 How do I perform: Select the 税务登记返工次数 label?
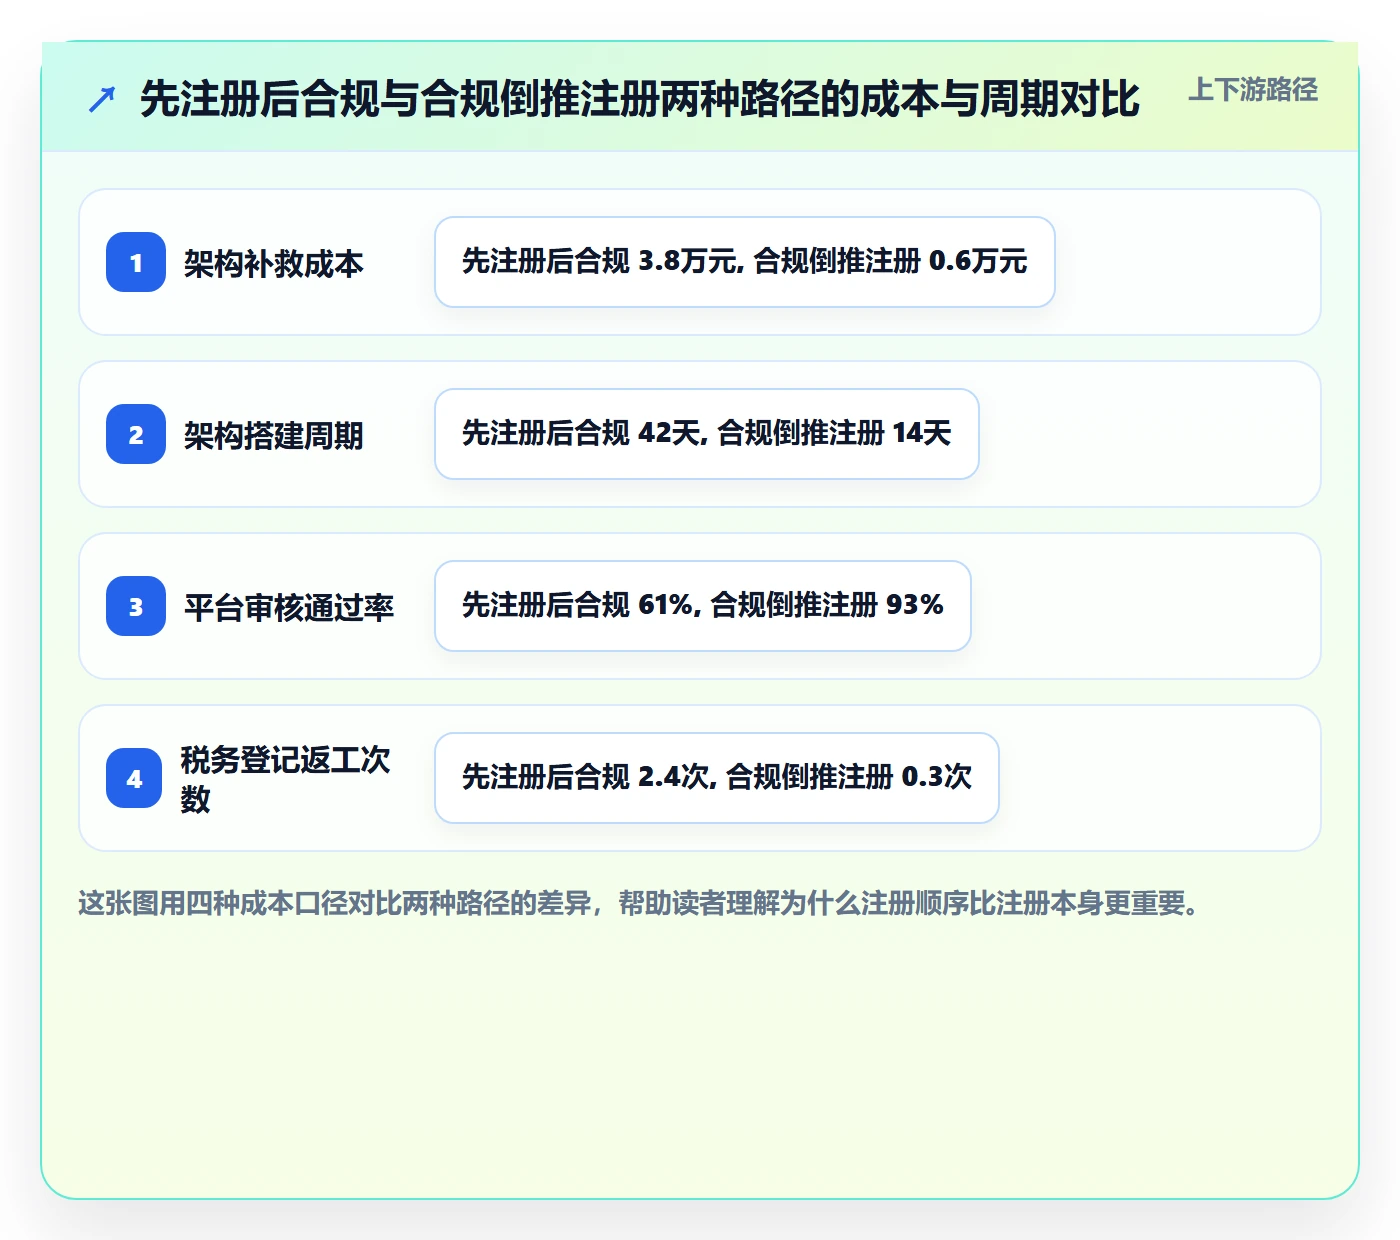click(286, 779)
